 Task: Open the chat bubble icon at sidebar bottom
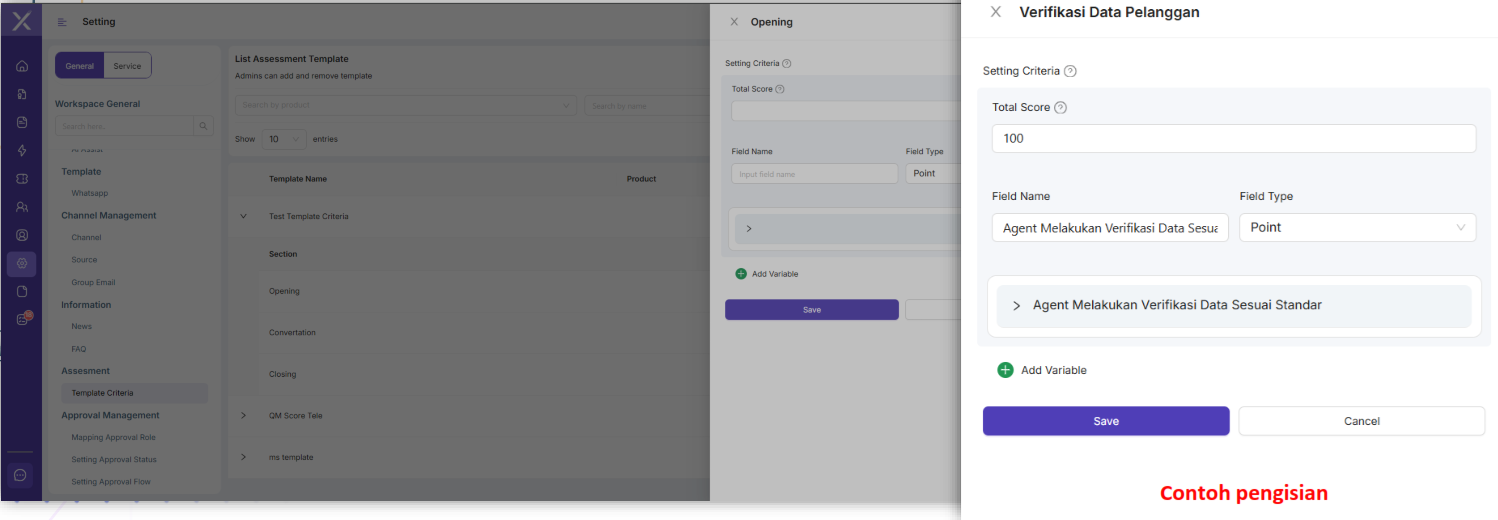pyautogui.click(x=22, y=475)
